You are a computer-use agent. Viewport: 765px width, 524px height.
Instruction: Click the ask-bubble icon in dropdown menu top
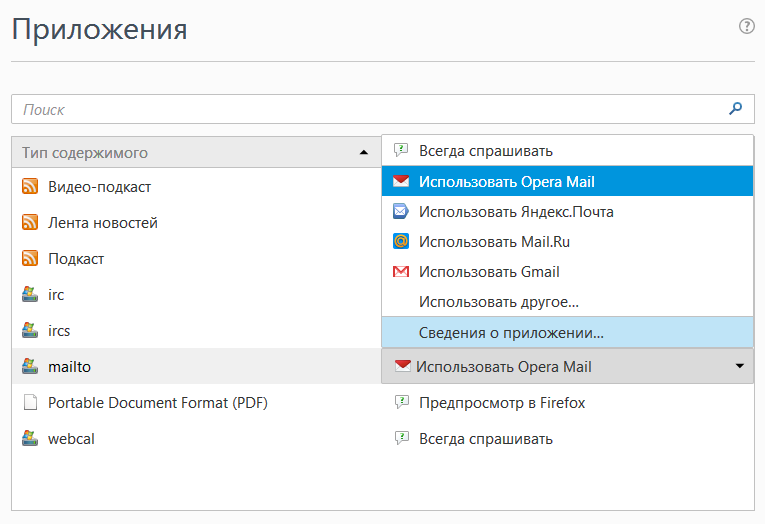pyautogui.click(x=401, y=150)
